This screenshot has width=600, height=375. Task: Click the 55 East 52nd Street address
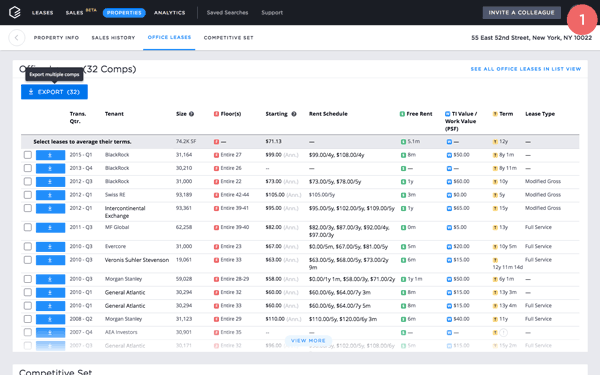coord(532,38)
